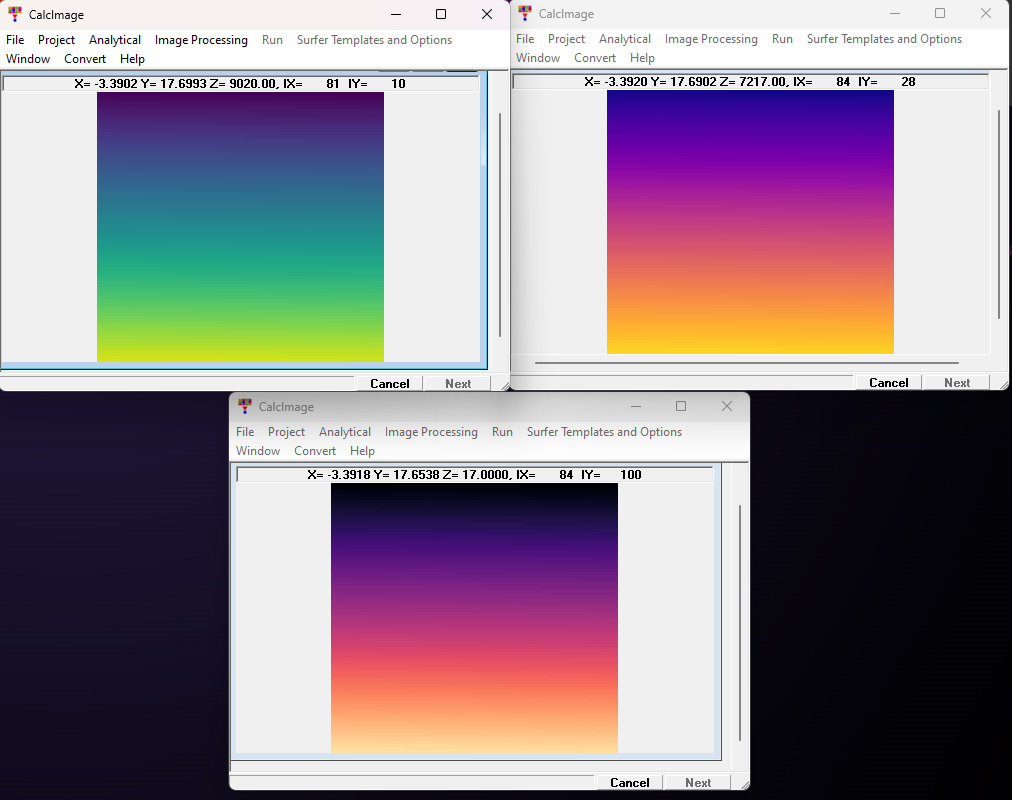The width and height of the screenshot is (1012, 800).
Task: Open the File menu in the green-yellow gradient window
Action: [15, 40]
